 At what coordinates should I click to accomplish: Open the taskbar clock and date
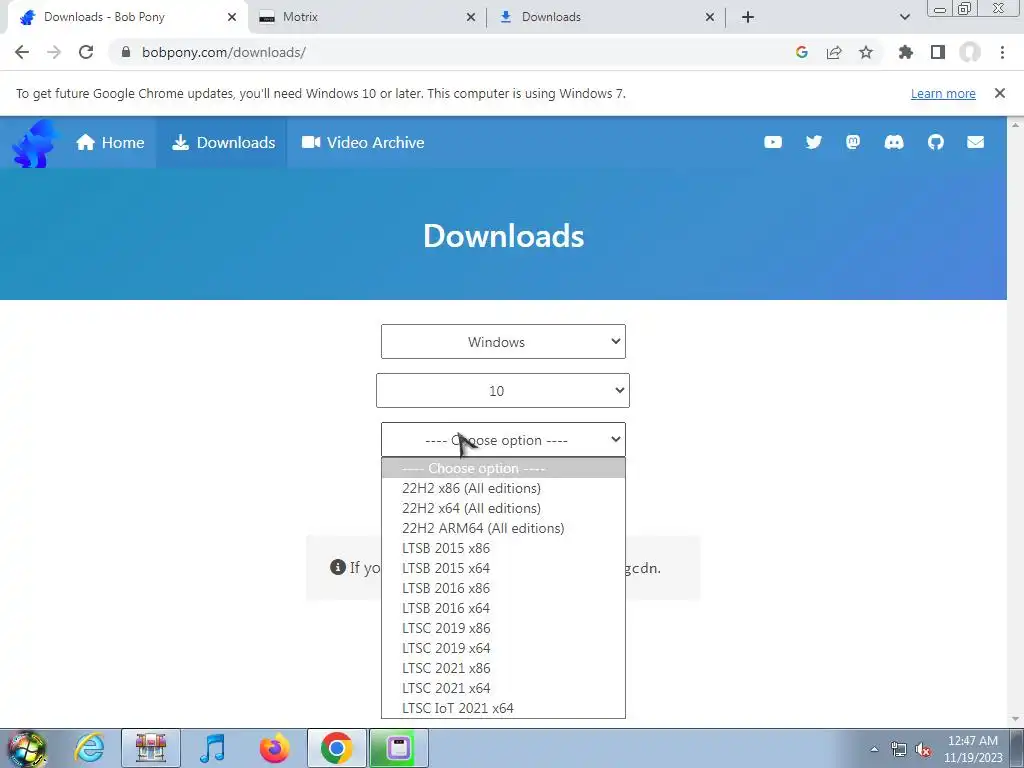tap(973, 749)
